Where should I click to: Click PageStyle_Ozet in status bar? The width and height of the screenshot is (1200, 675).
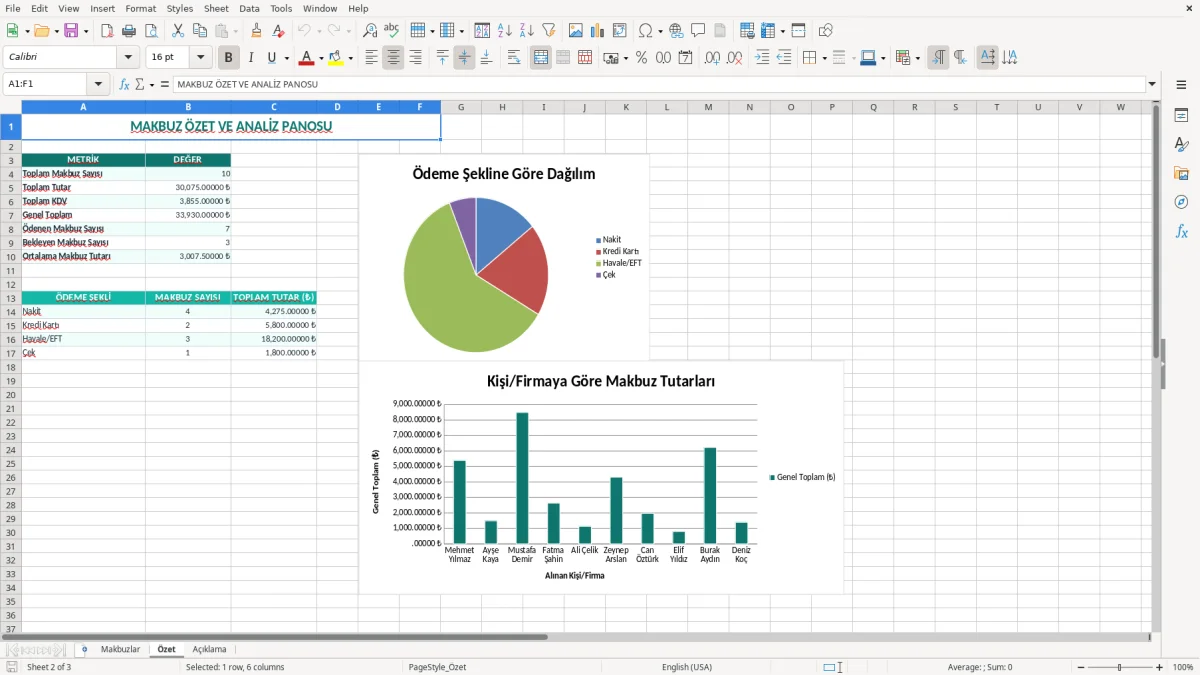click(437, 667)
